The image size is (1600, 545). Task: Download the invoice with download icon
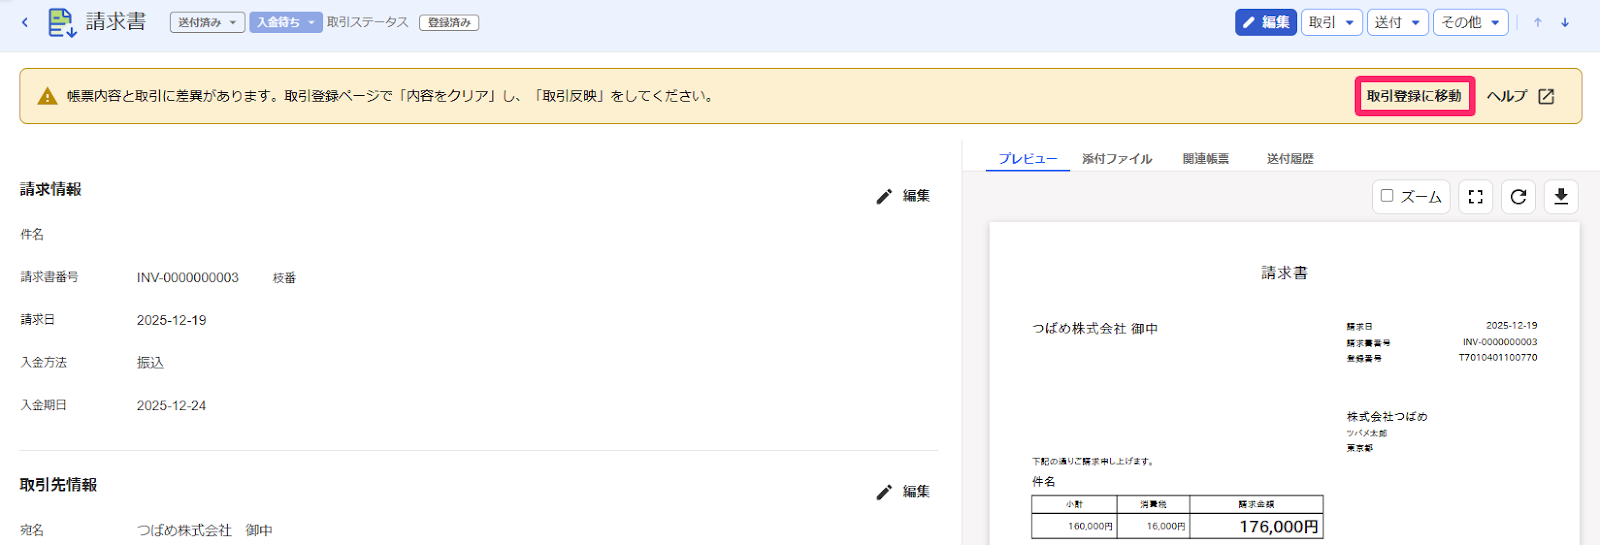coord(1561,197)
